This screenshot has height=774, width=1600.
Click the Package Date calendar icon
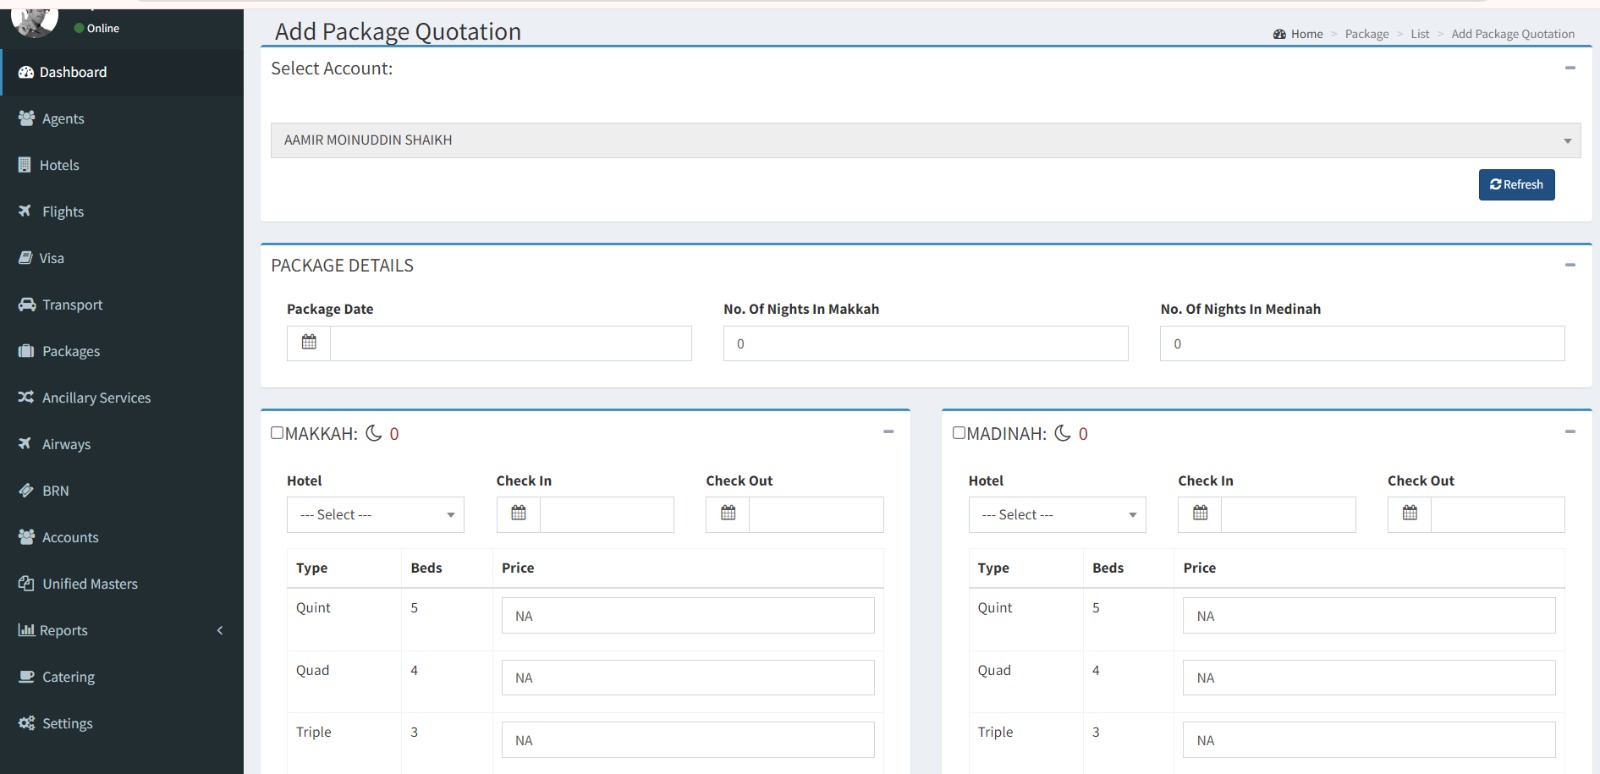[x=309, y=343]
